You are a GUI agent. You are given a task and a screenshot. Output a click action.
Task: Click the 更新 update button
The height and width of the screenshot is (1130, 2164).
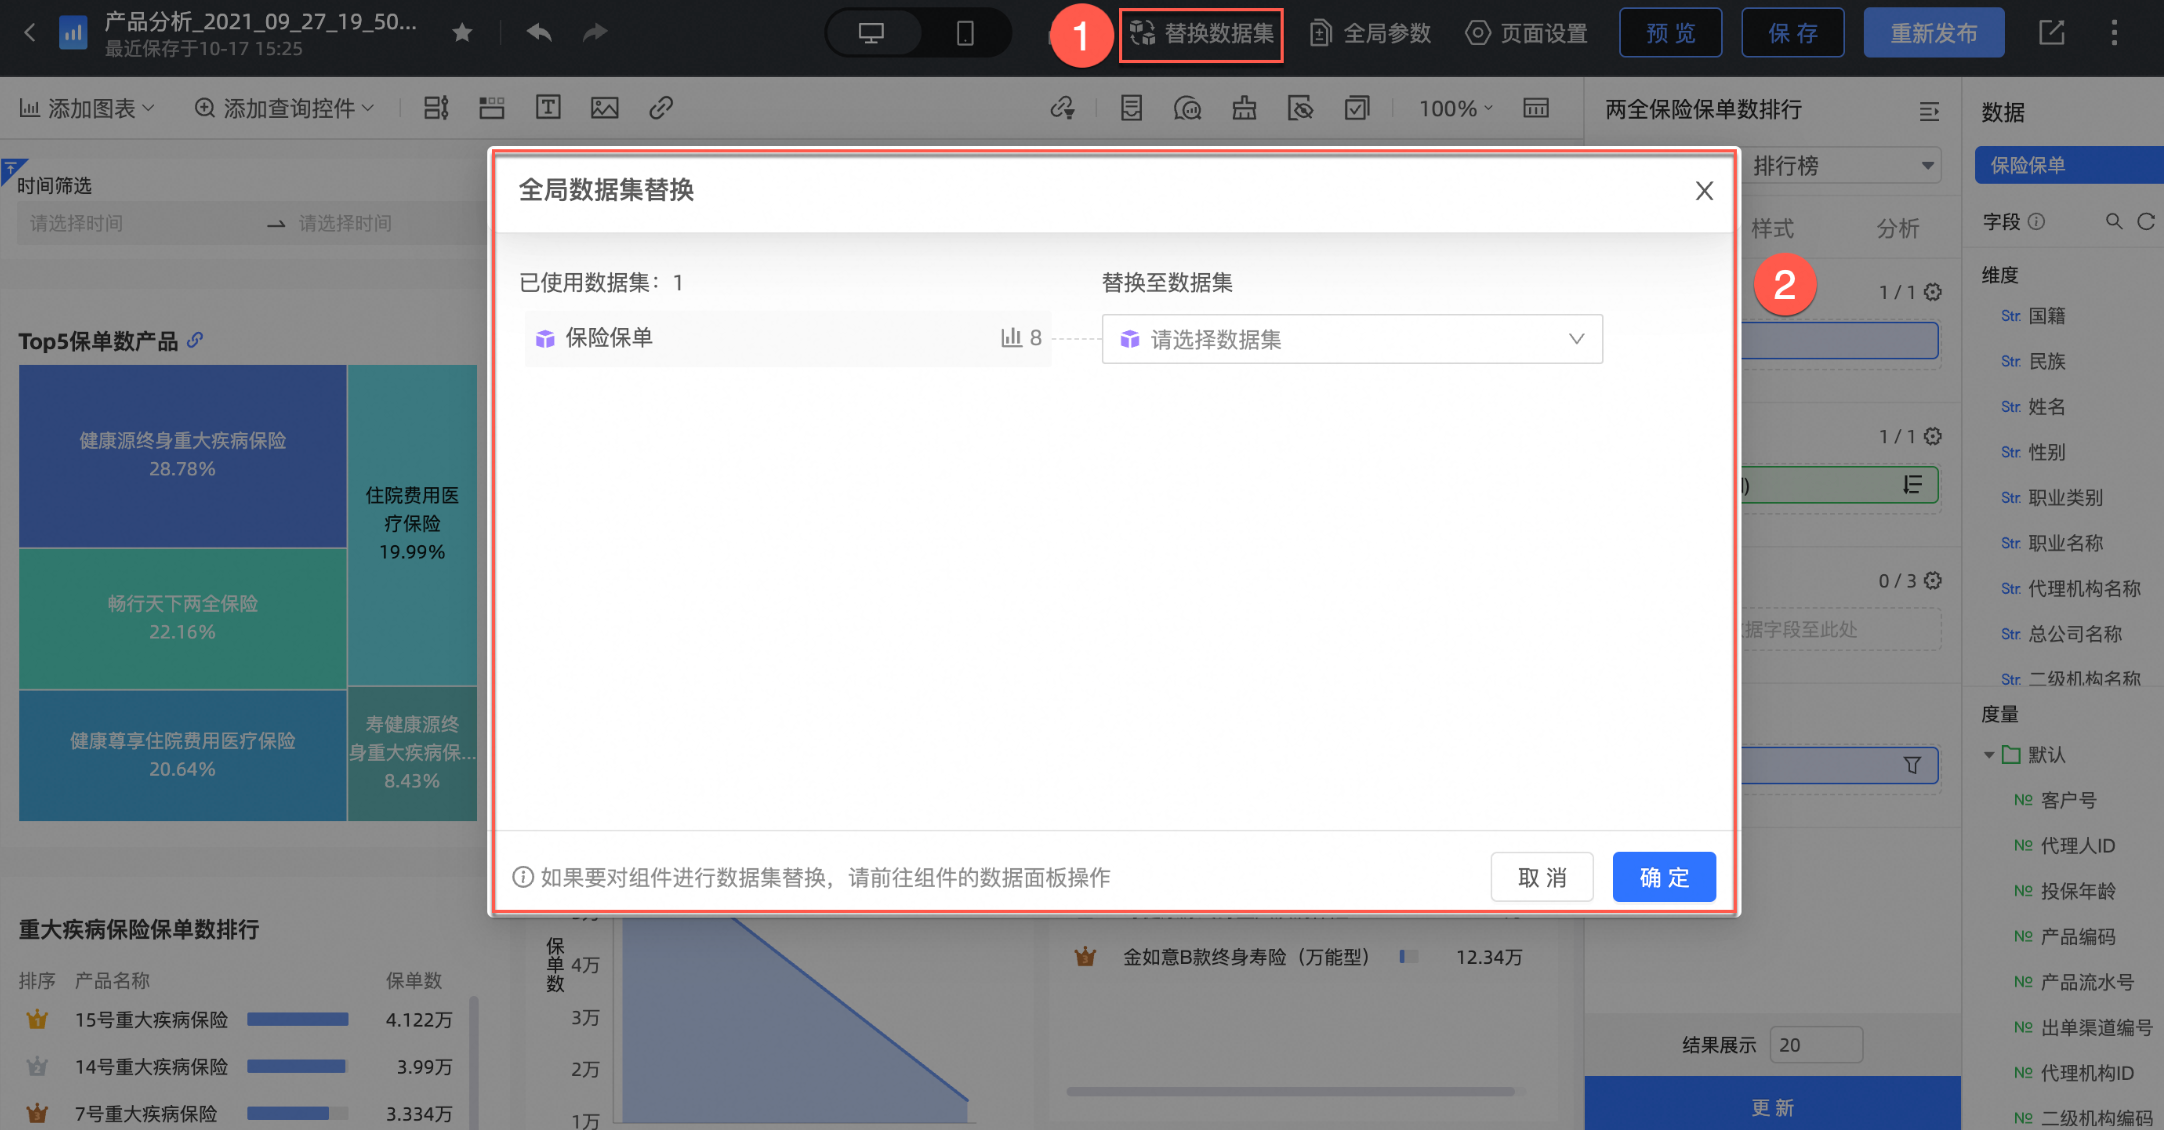point(1772,1106)
